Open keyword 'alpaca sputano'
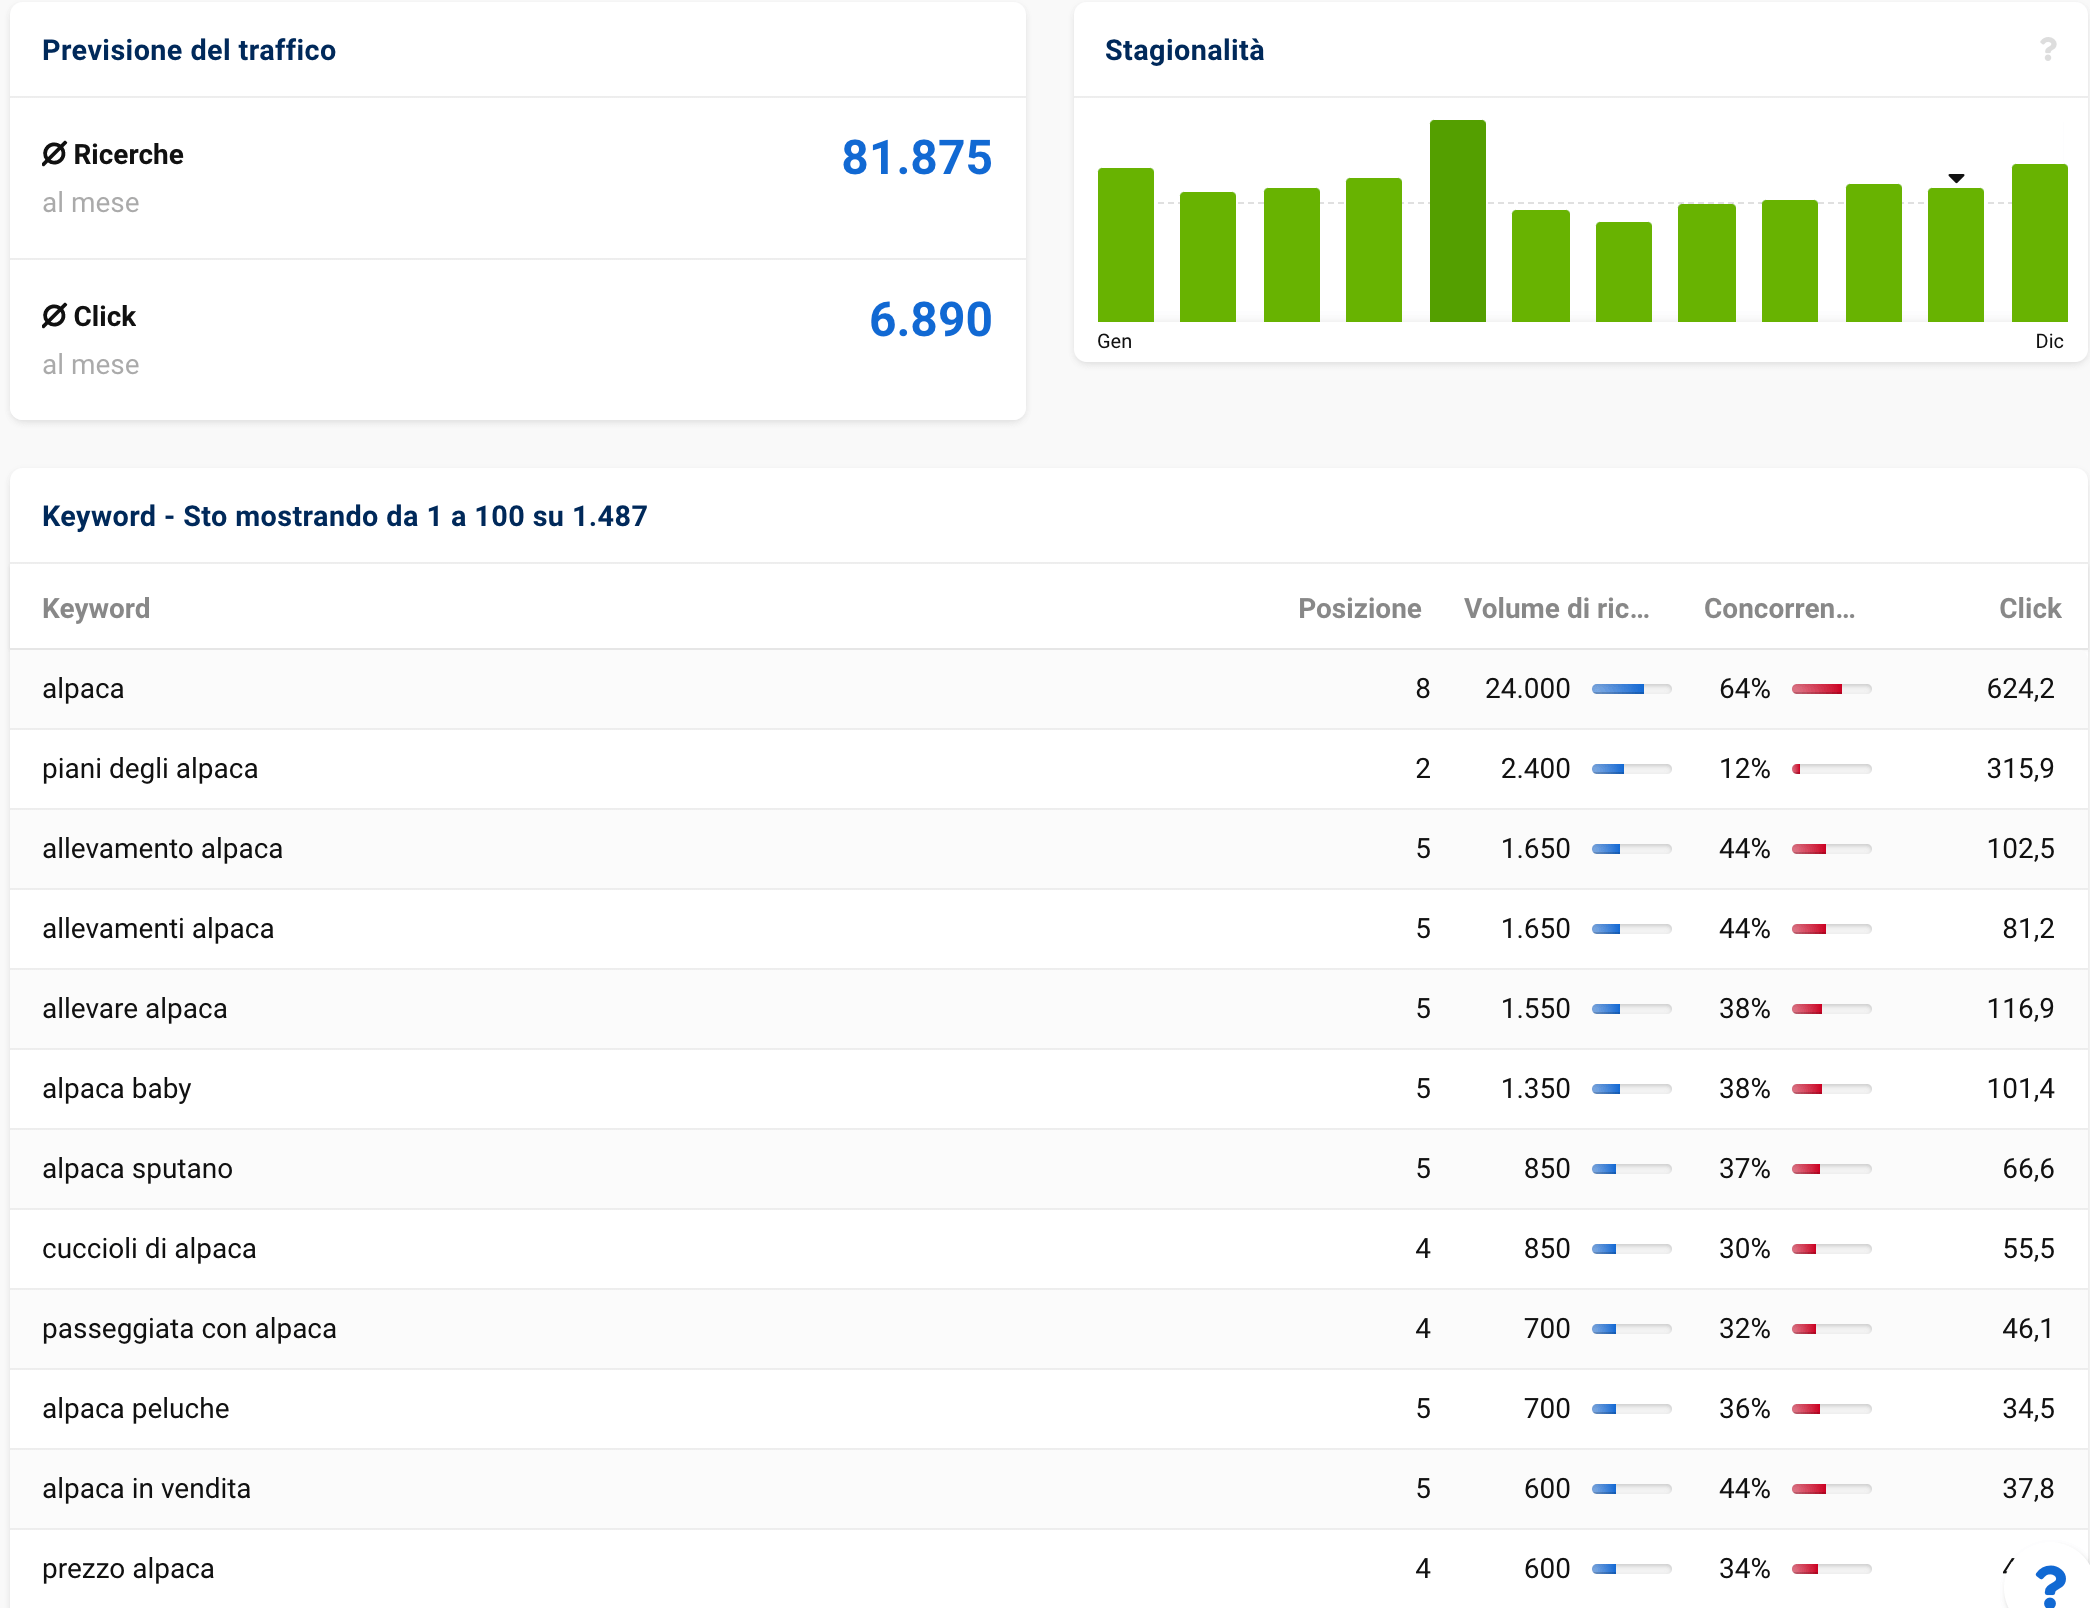 pos(137,1169)
